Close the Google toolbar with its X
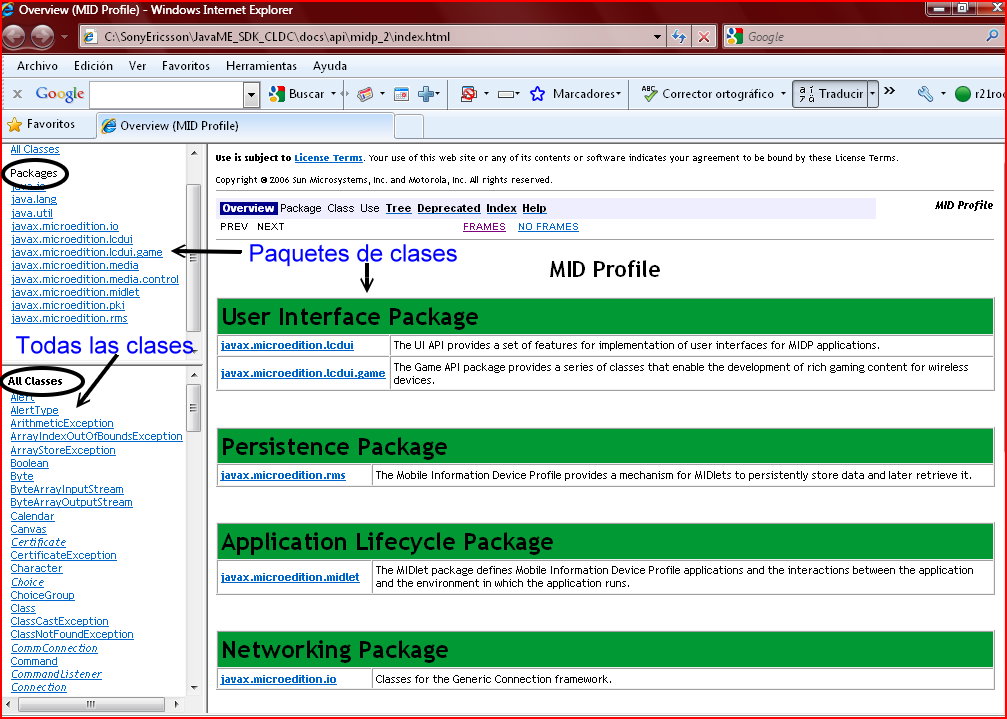Screen dimensions: 1007x719 [x=17, y=94]
